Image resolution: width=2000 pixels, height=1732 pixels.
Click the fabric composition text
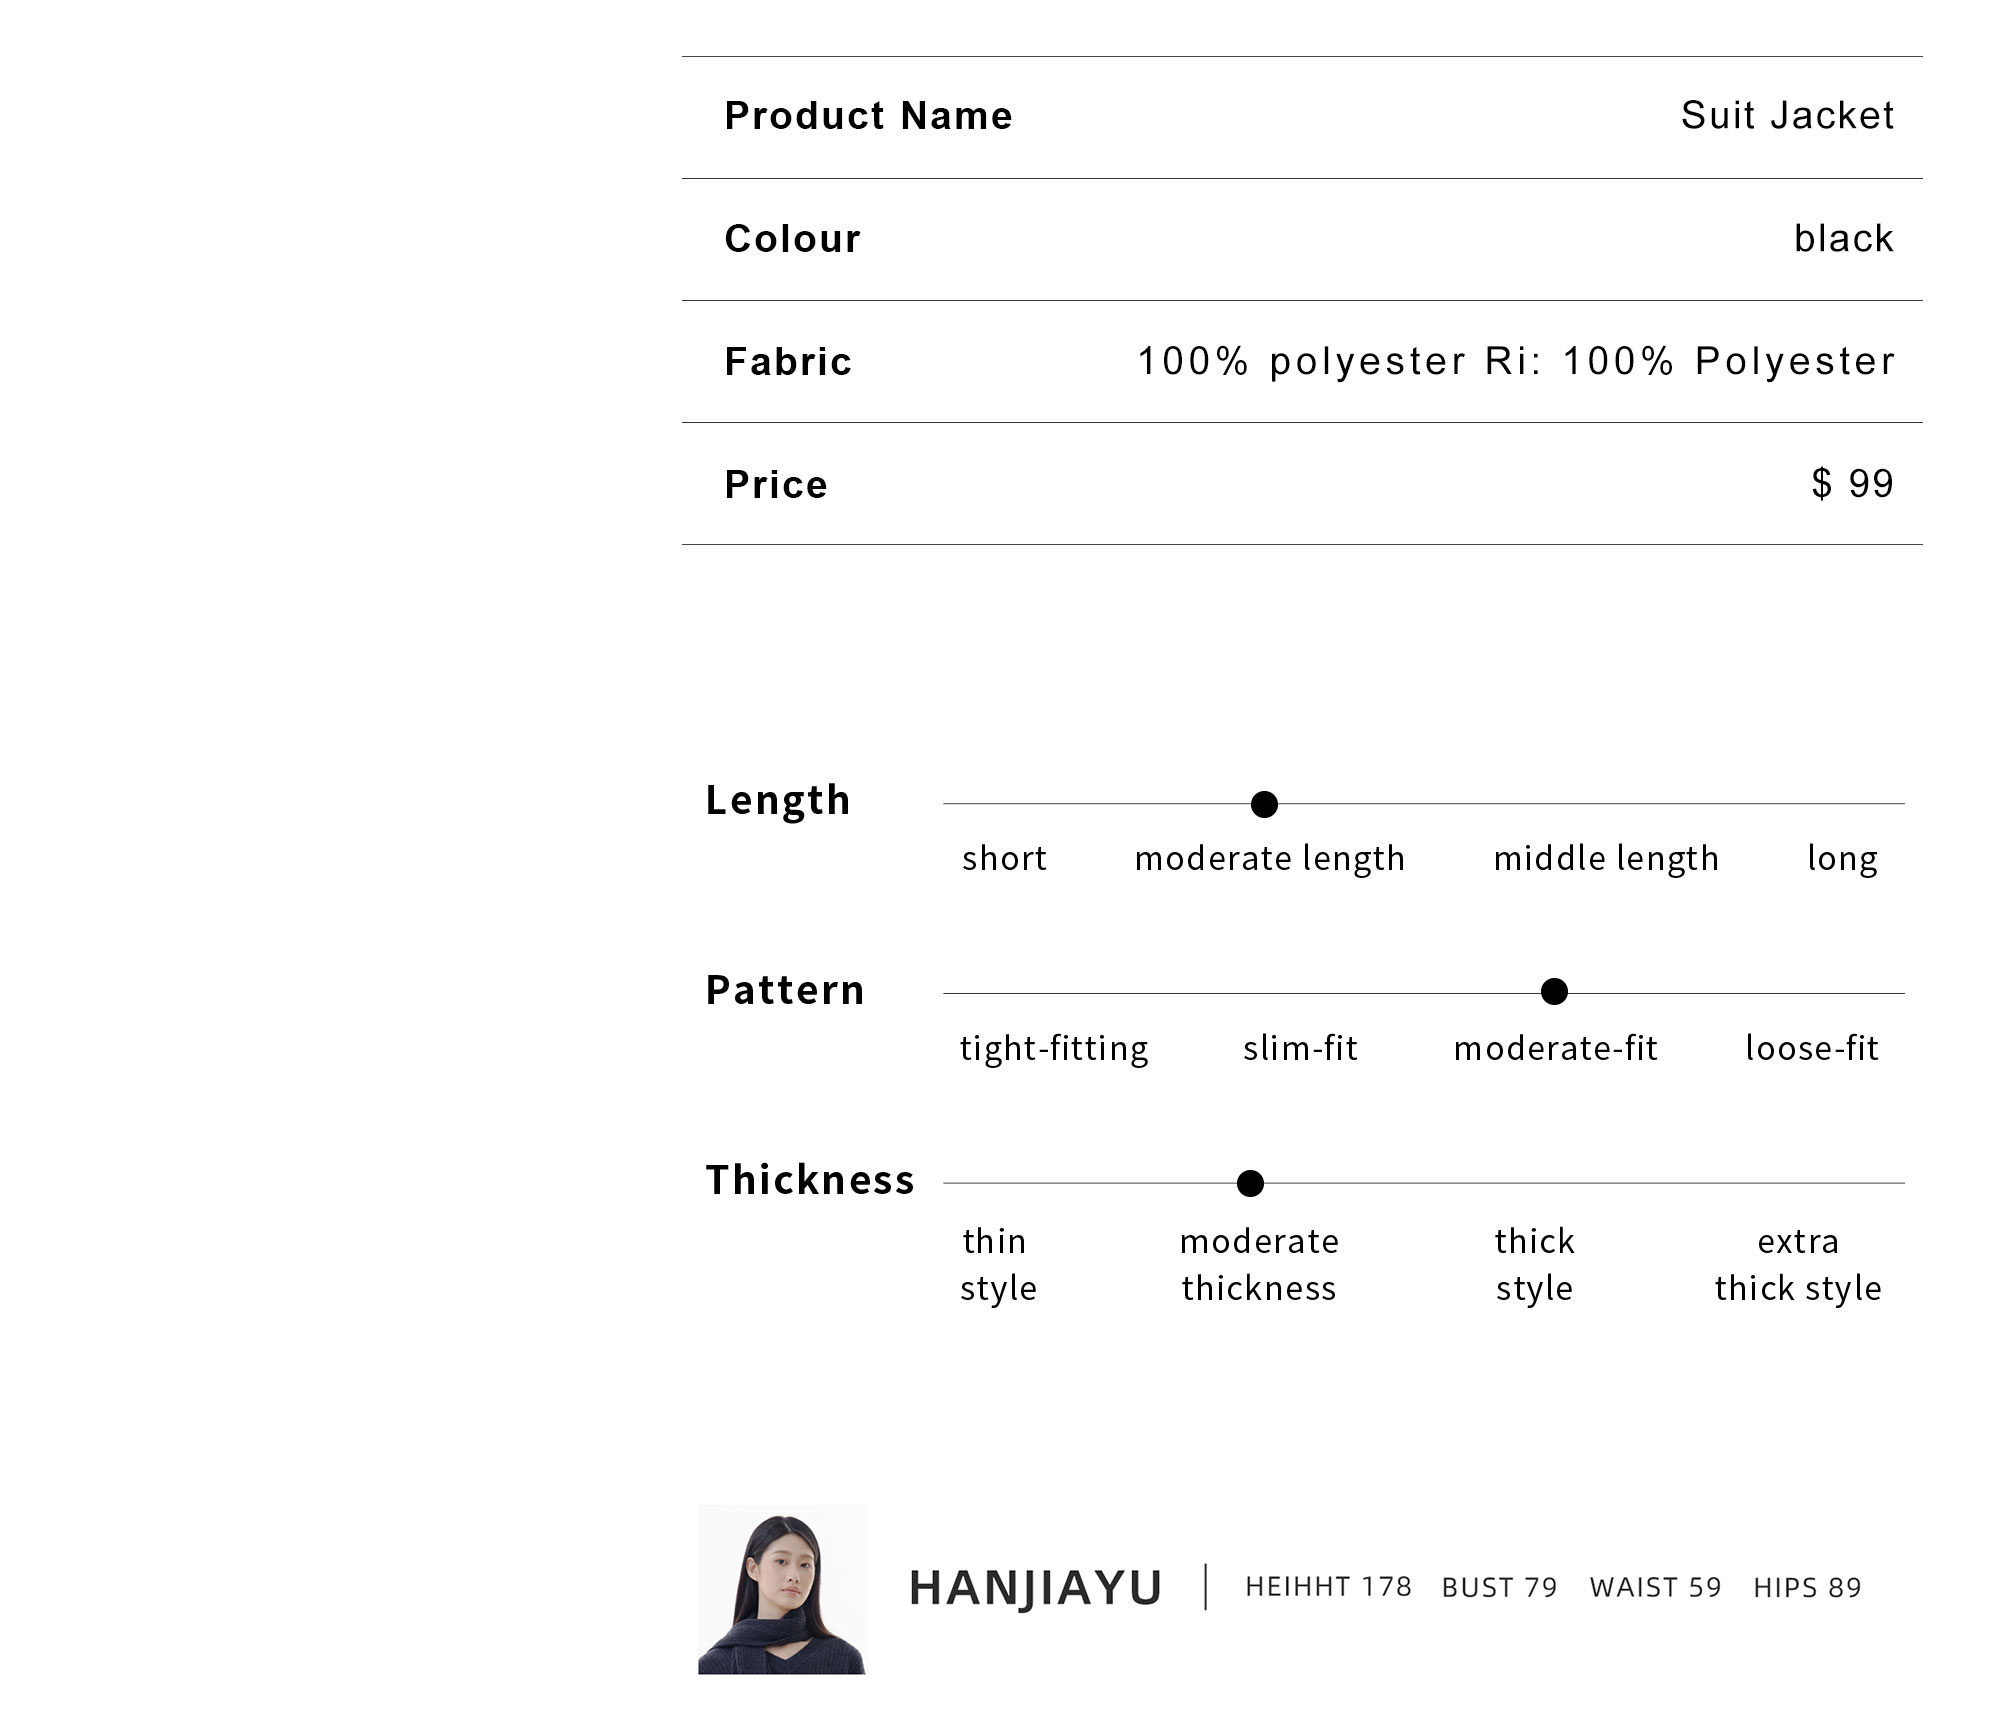point(1516,361)
